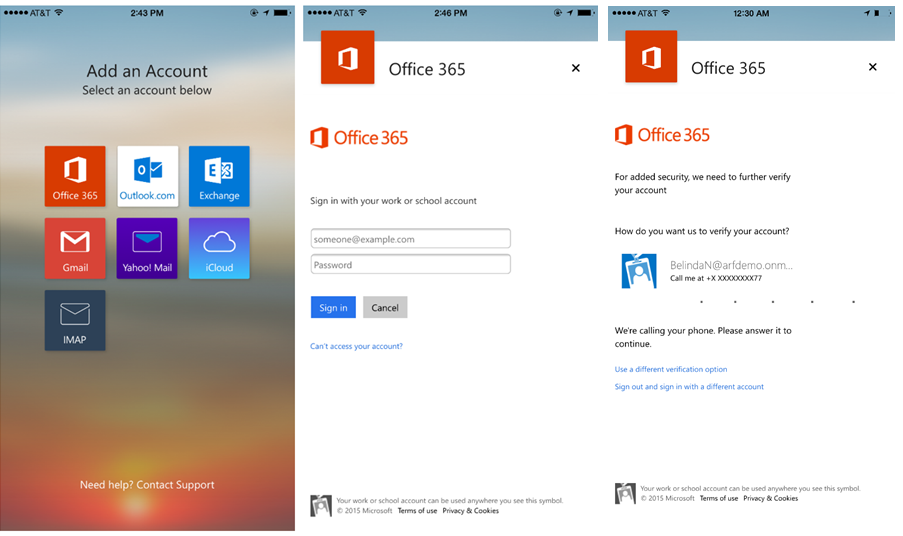Open Privacy & Cookies on sign-in screen
This screenshot has width=903, height=536.
pyautogui.click(x=471, y=511)
